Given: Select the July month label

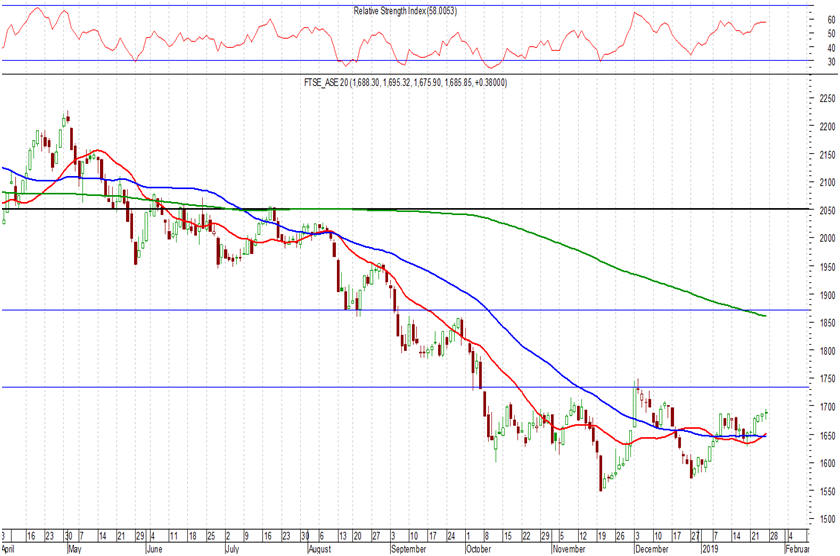Looking at the screenshot, I should 232,549.
